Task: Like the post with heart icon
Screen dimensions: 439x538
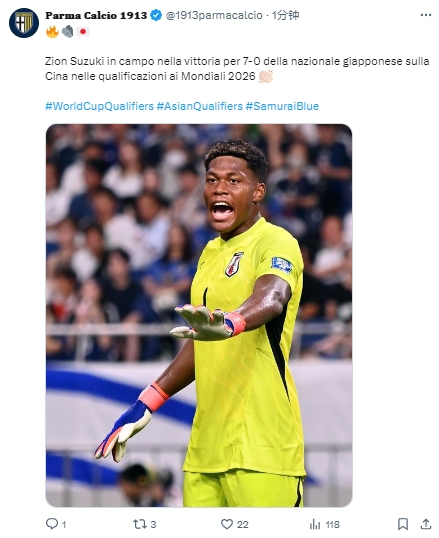Action: tap(227, 524)
